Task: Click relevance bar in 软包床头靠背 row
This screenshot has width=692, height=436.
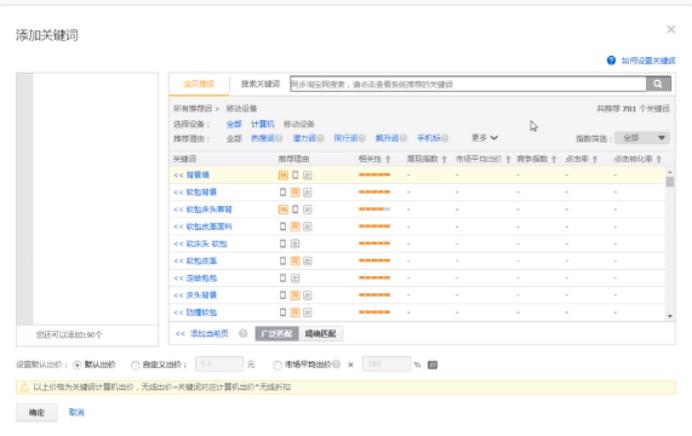Action: (x=375, y=209)
